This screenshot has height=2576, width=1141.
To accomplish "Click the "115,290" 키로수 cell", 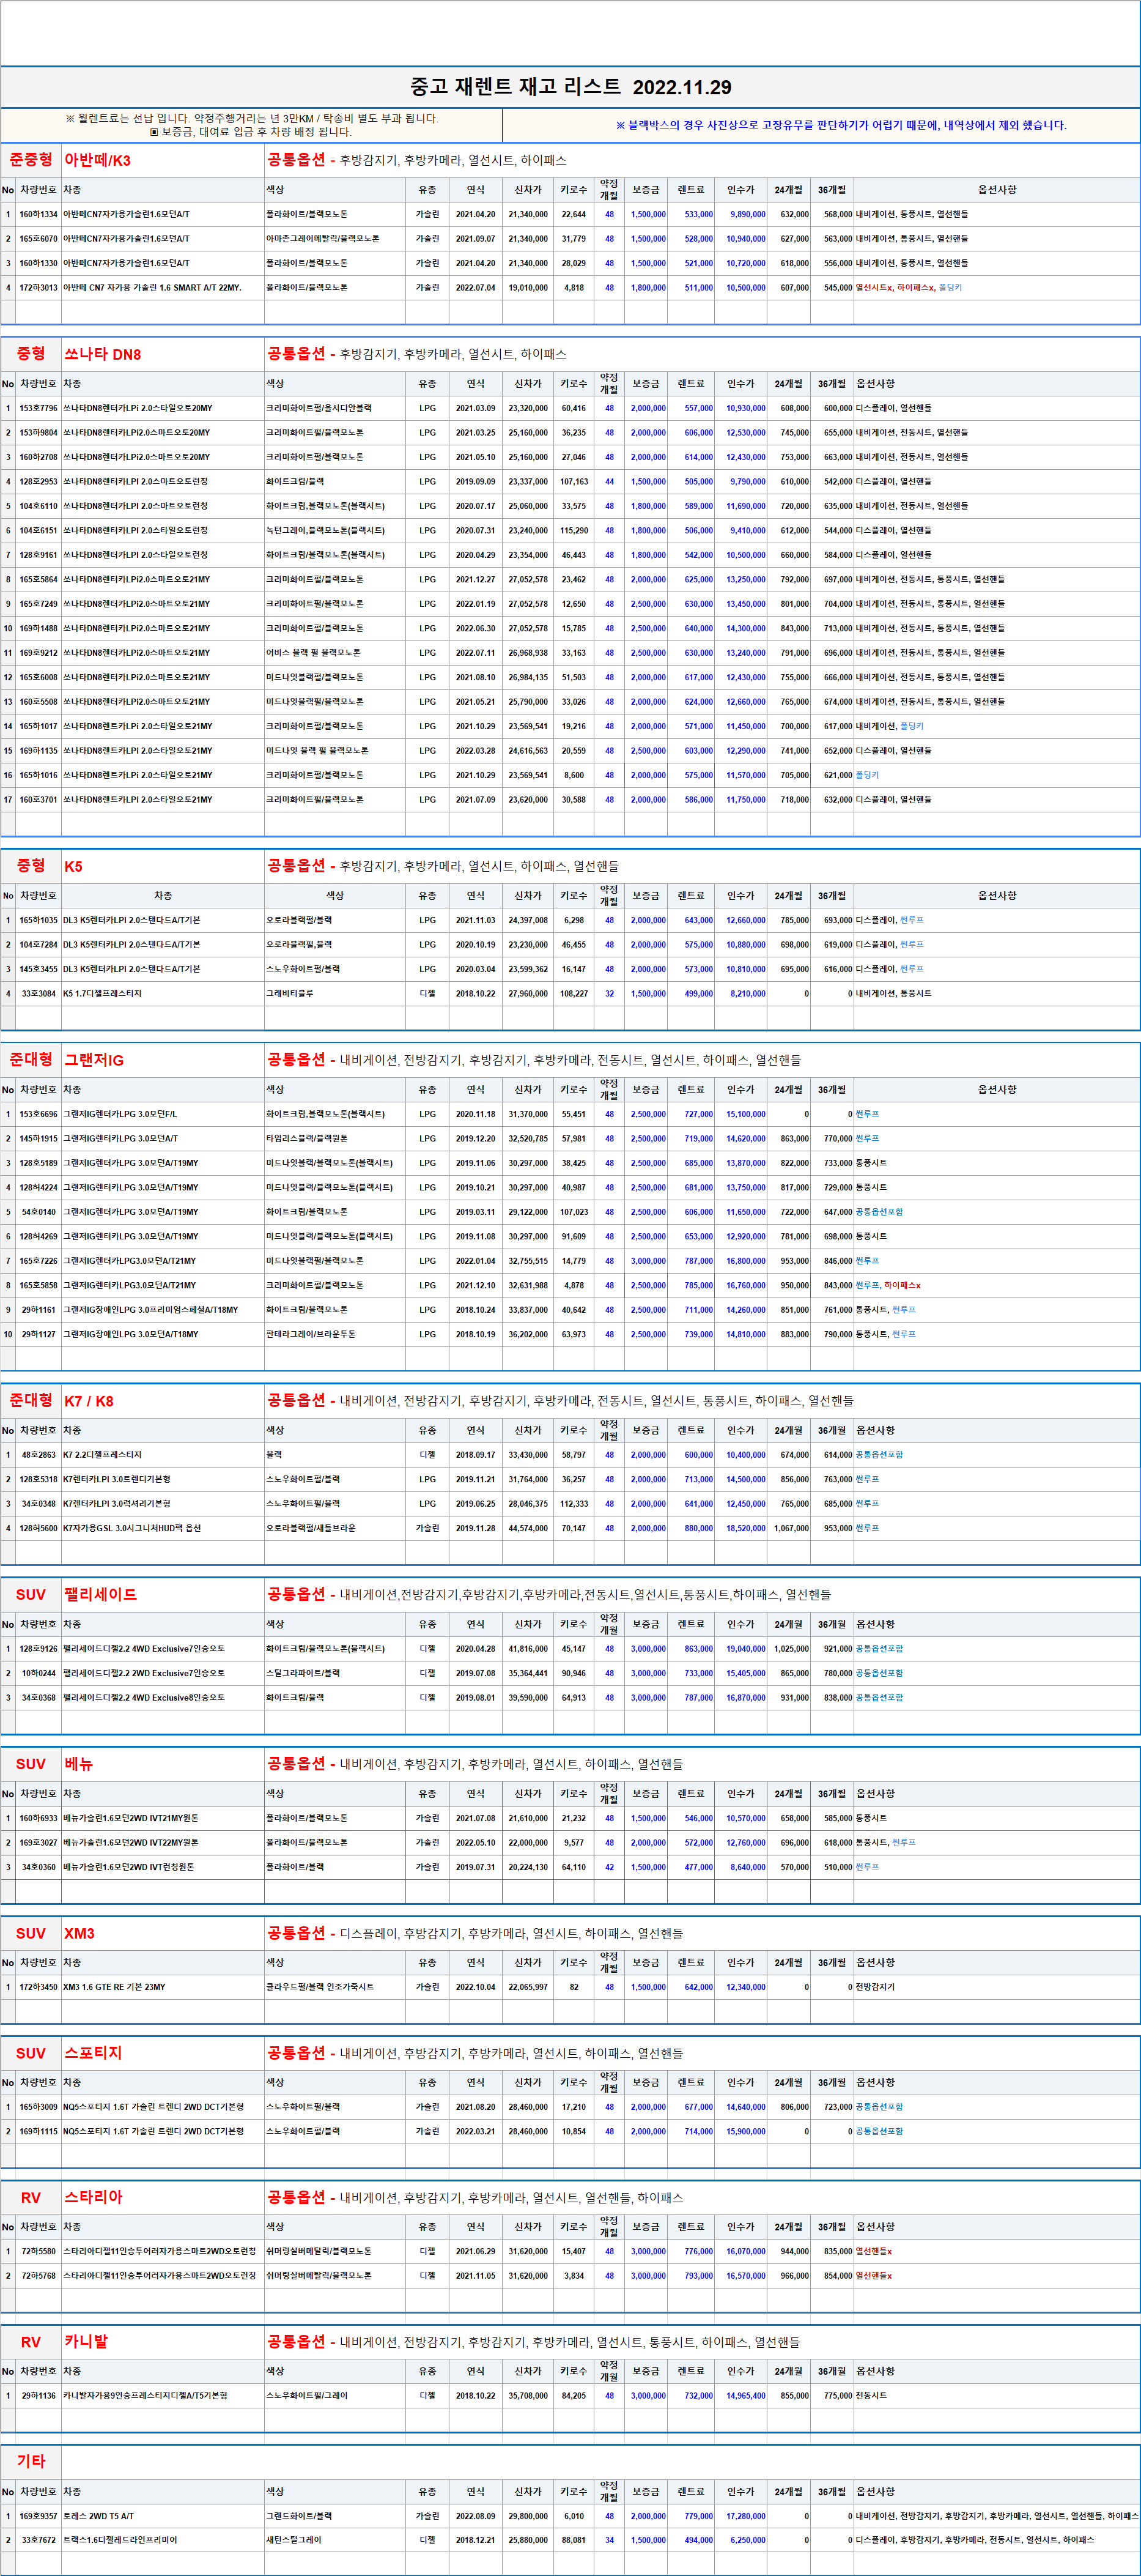I will click(x=574, y=530).
